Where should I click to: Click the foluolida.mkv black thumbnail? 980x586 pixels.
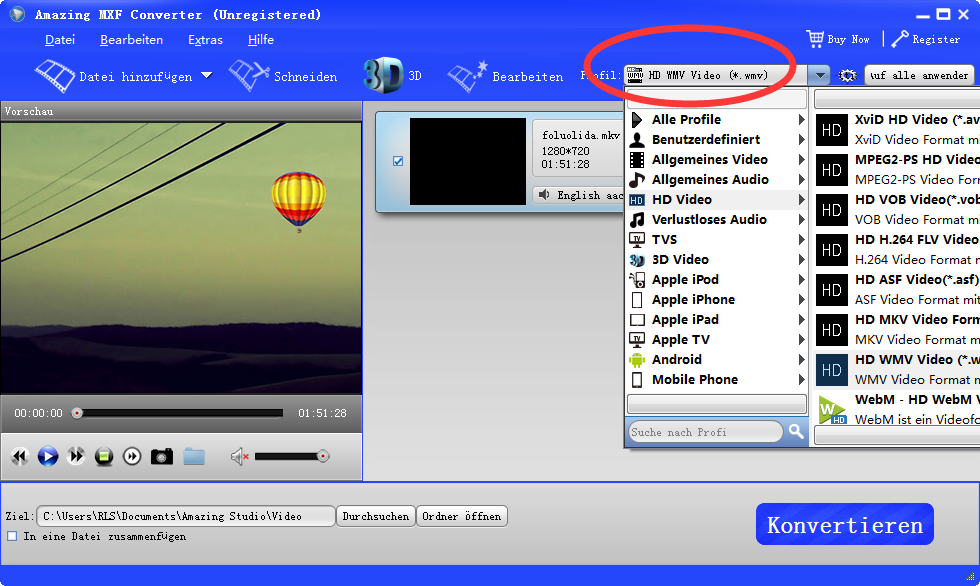tap(468, 161)
